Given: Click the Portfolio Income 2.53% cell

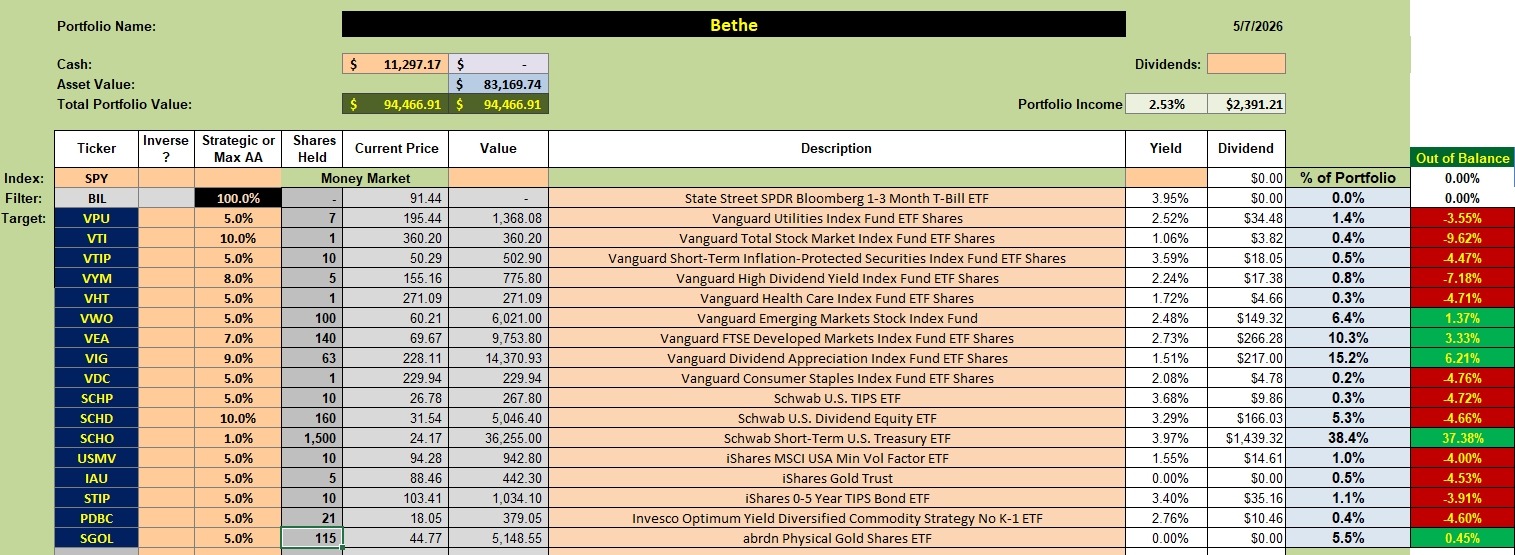Looking at the screenshot, I should [x=1166, y=104].
